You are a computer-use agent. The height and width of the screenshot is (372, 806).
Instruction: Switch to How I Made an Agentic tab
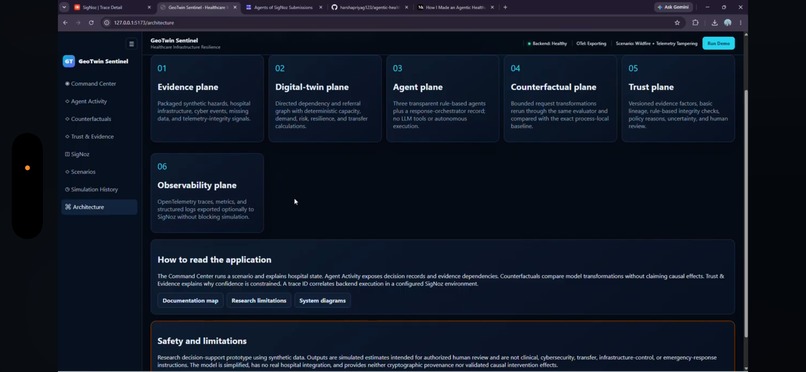[454, 7]
